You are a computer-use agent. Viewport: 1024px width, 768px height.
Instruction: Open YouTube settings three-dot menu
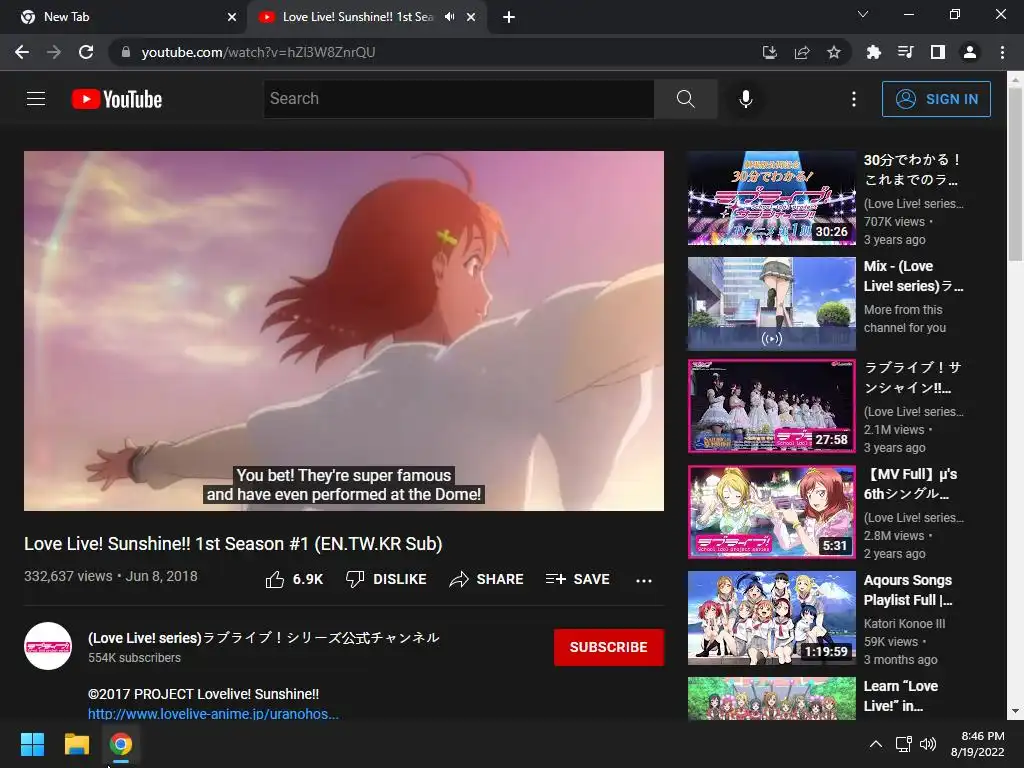pos(854,99)
